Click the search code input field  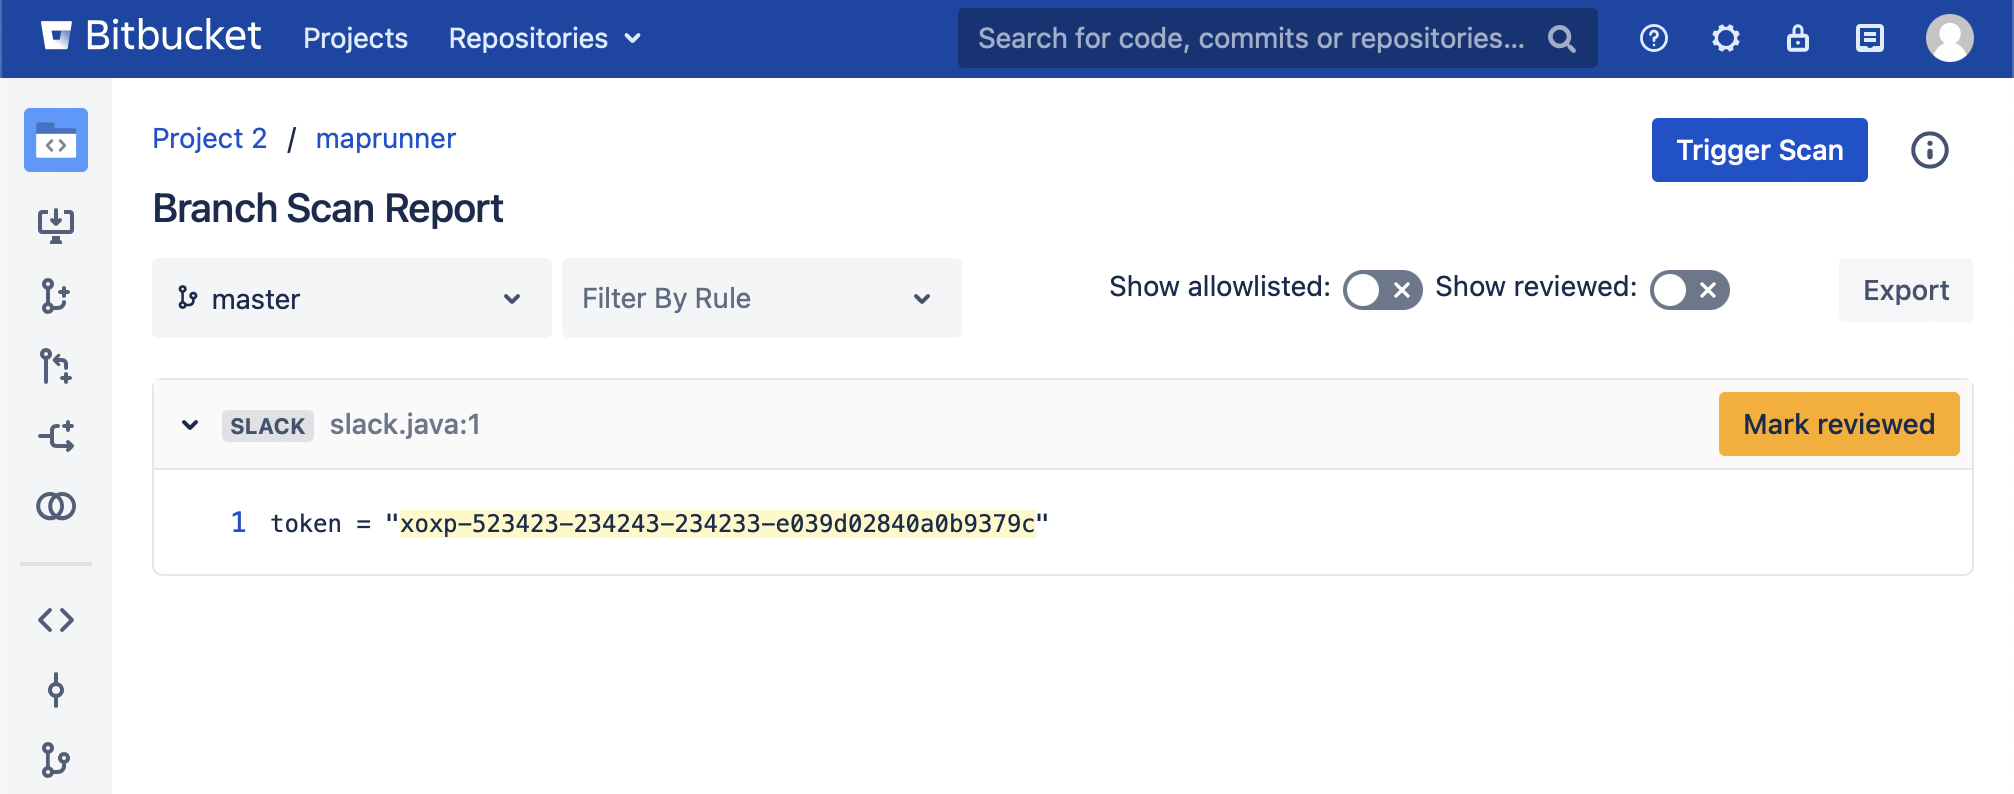point(1252,38)
